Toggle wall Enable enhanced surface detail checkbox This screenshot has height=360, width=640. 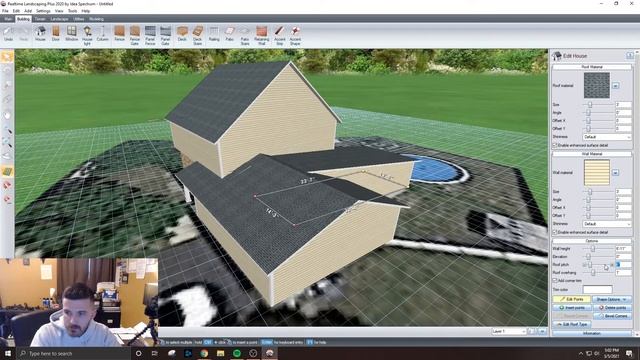[x=555, y=232]
